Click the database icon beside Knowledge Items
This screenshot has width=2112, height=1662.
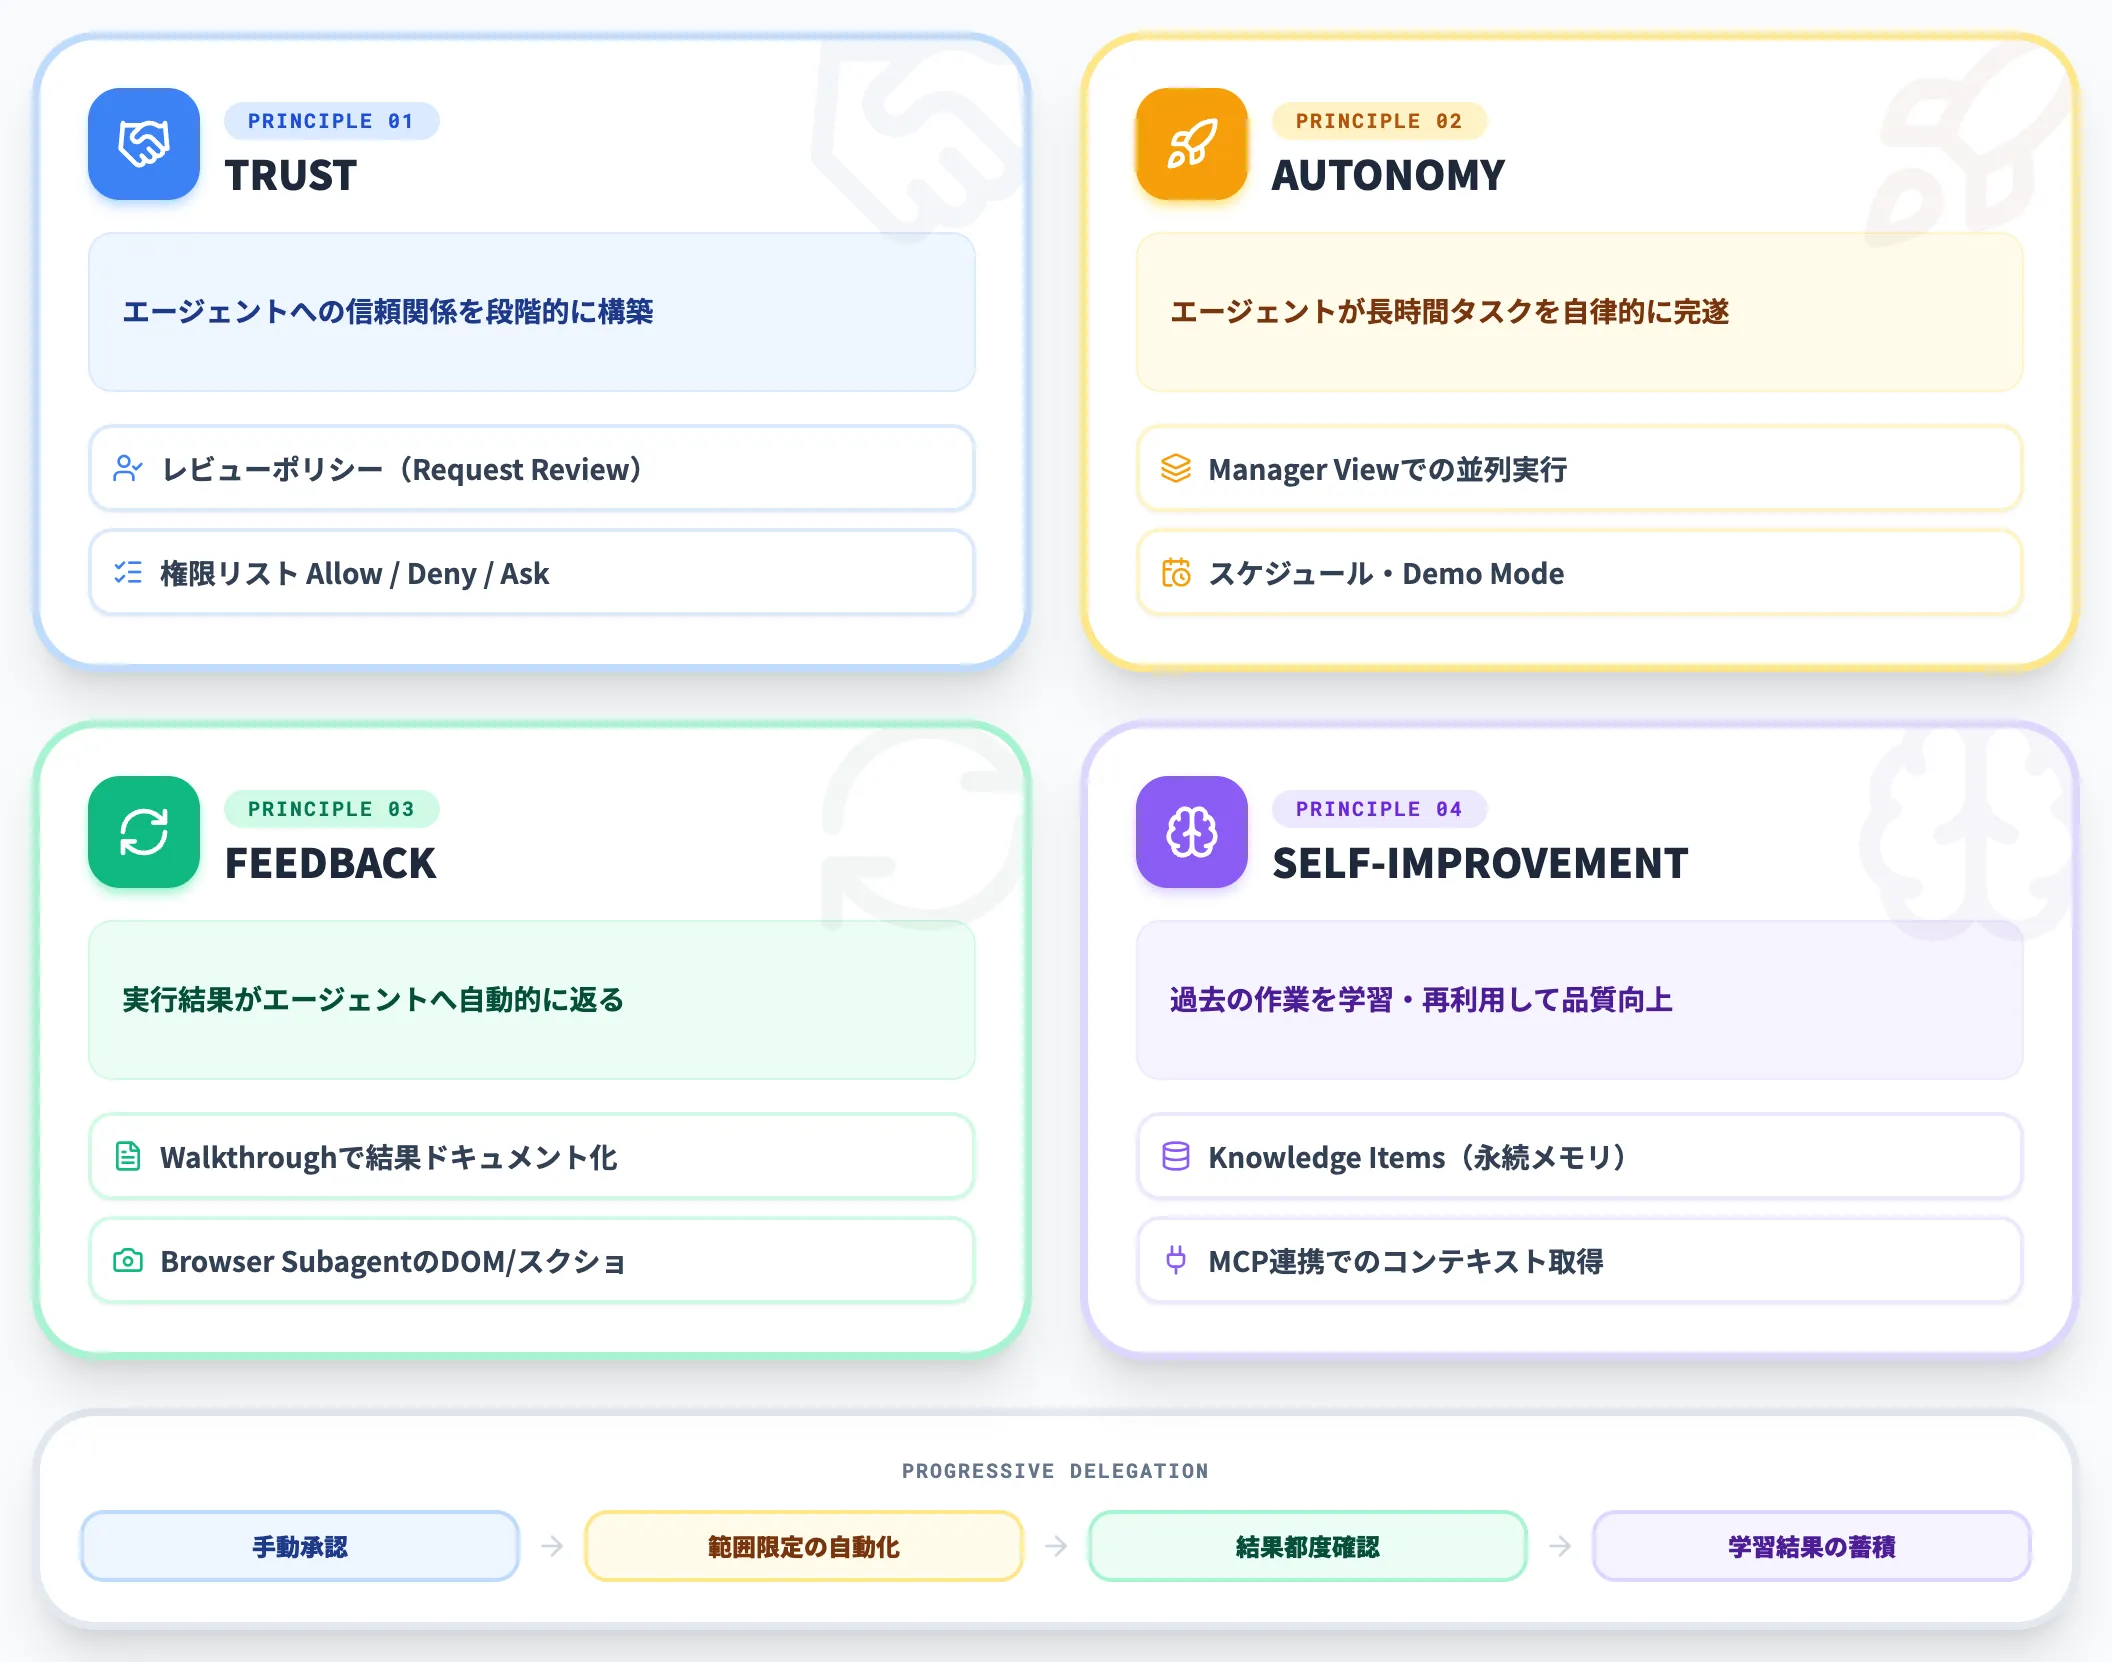point(1176,1157)
